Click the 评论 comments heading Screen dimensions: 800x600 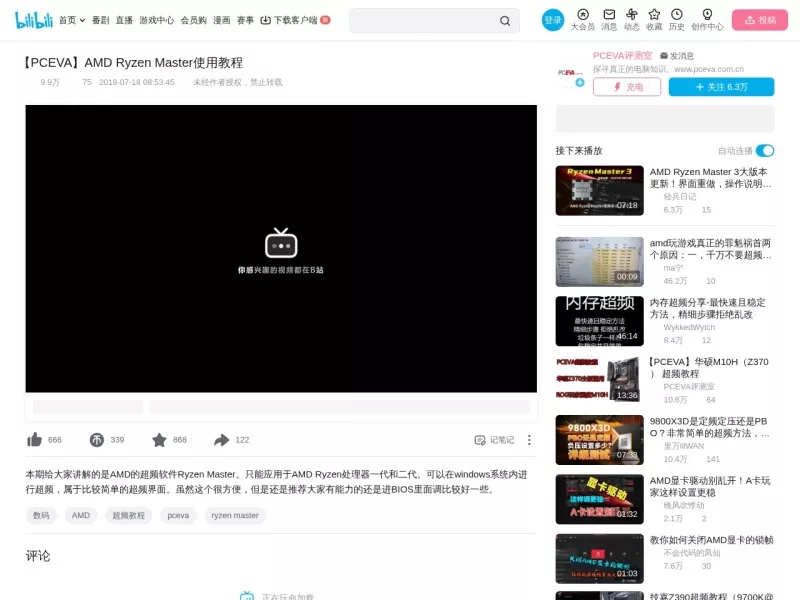(38, 556)
